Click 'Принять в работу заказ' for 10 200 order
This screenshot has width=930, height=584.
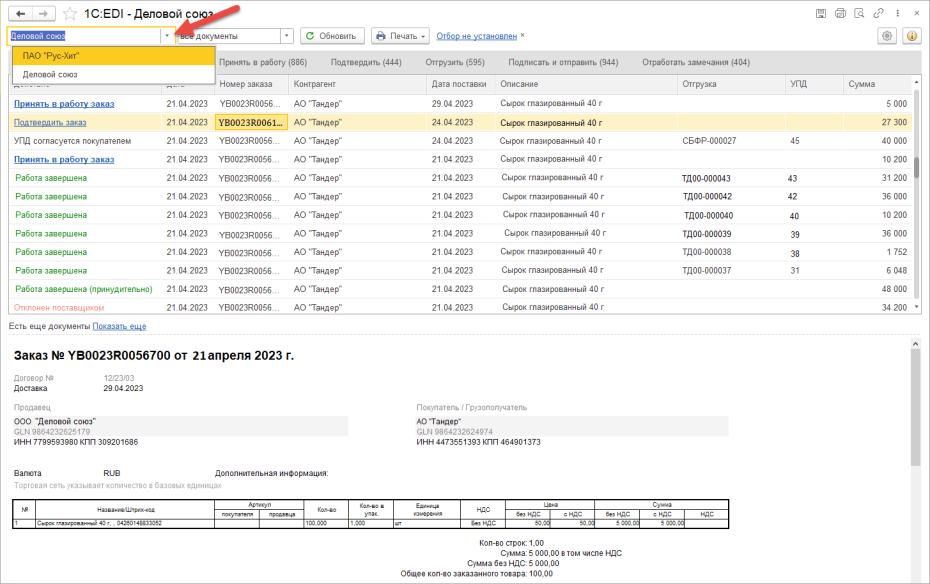click(x=64, y=159)
